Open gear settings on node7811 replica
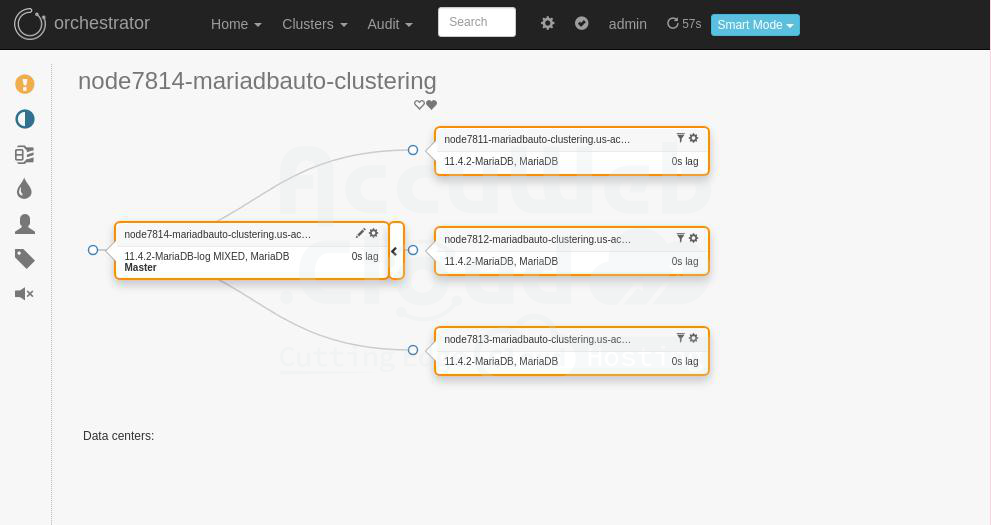 pos(693,138)
